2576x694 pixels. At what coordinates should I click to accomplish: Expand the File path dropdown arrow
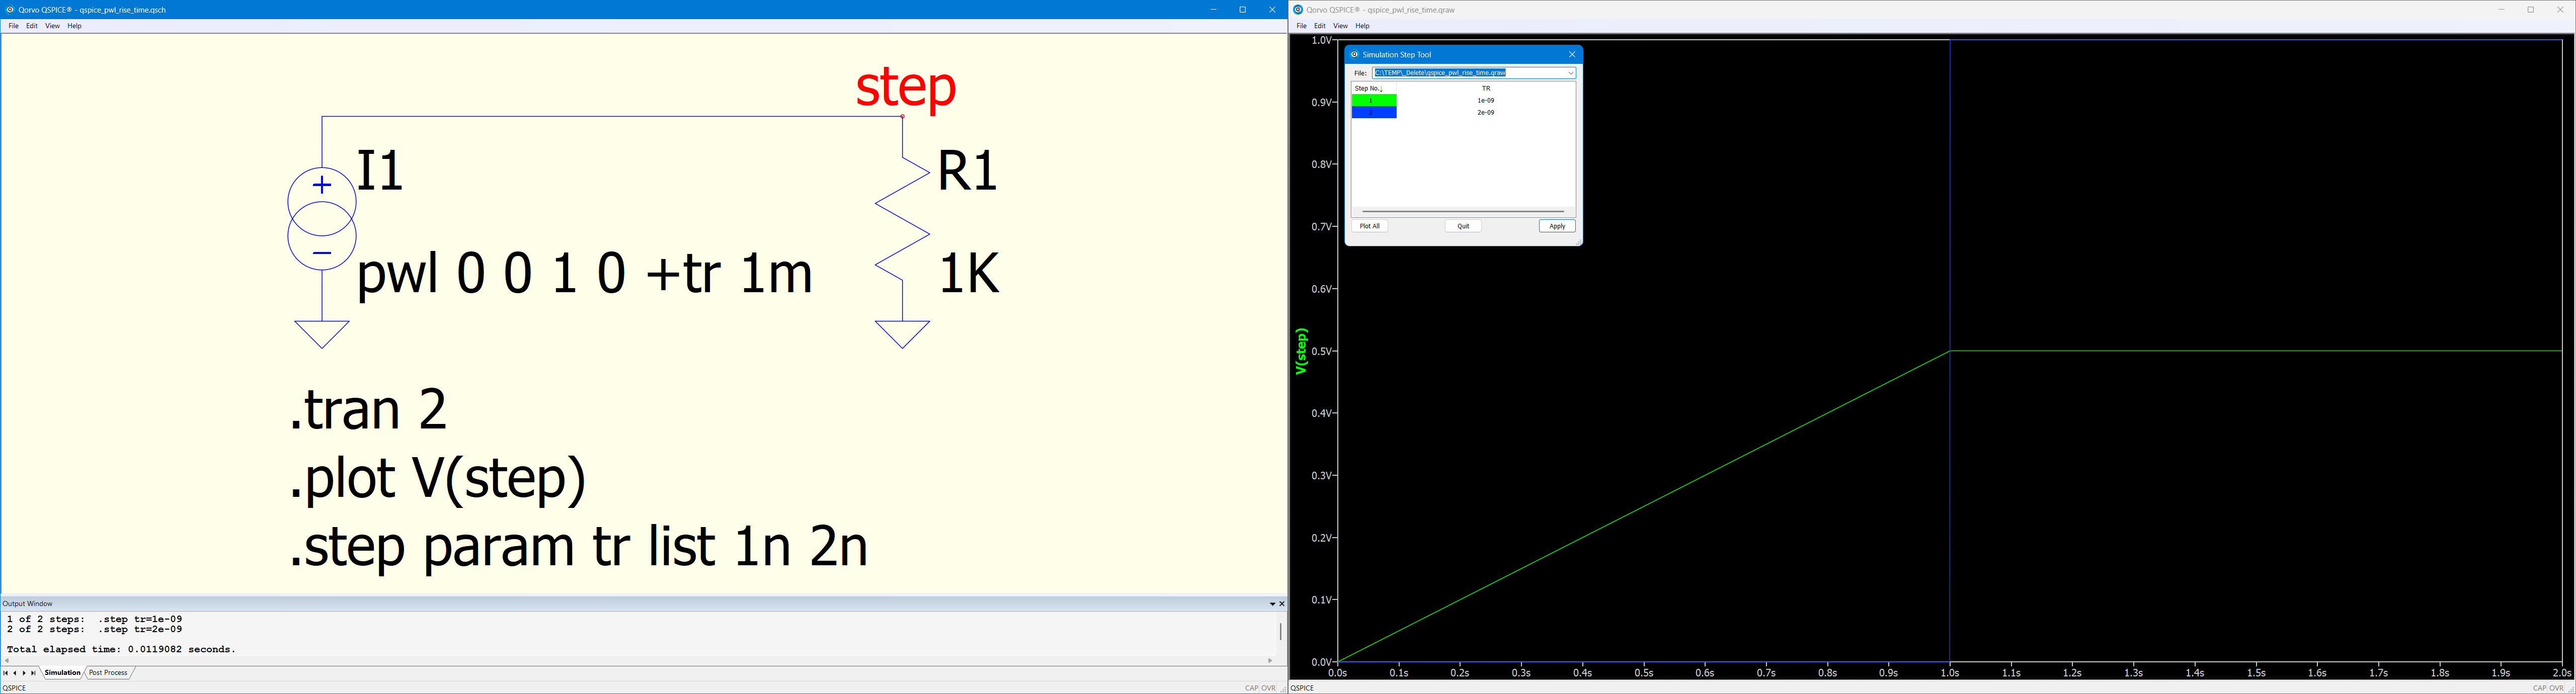[1571, 73]
